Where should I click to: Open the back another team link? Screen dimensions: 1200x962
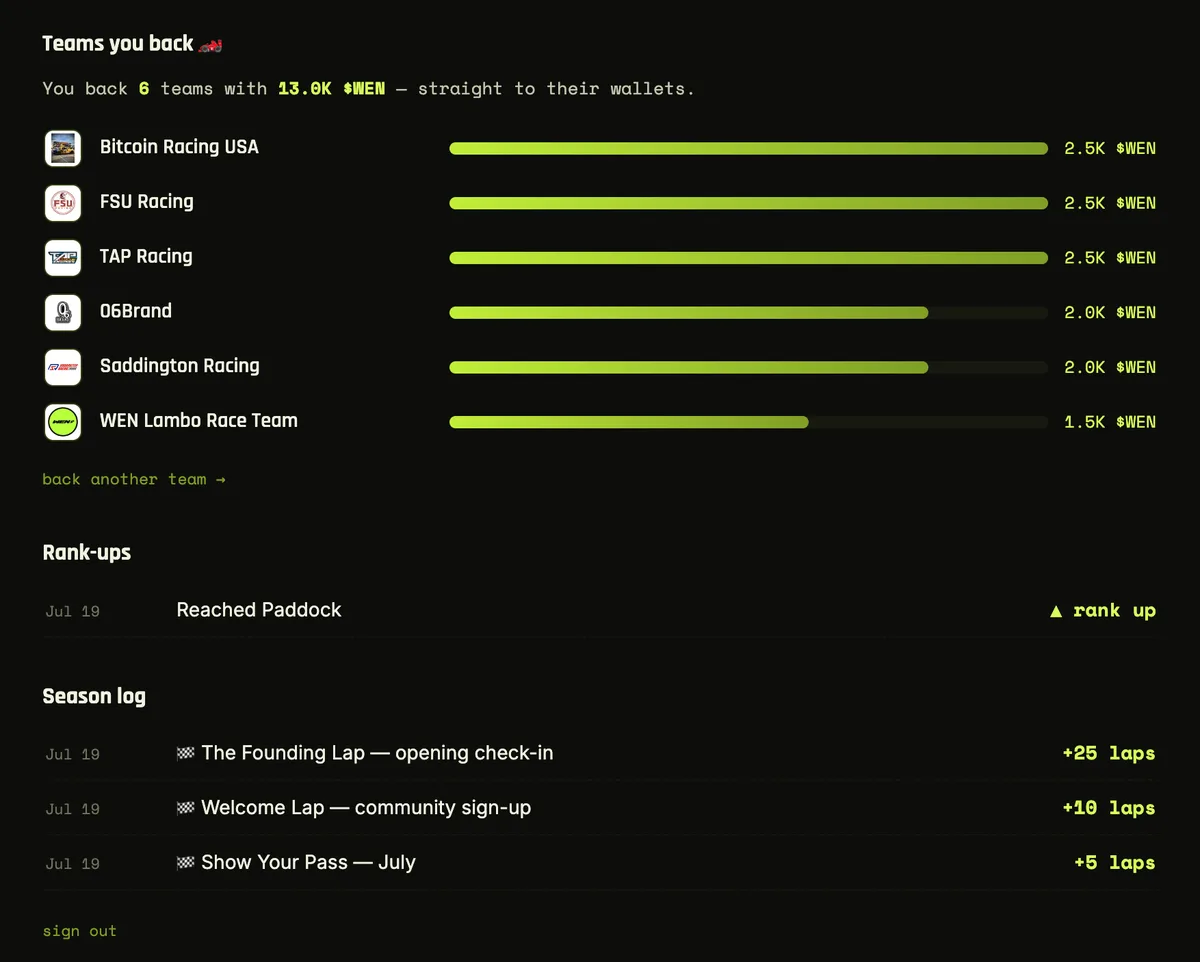(134, 479)
